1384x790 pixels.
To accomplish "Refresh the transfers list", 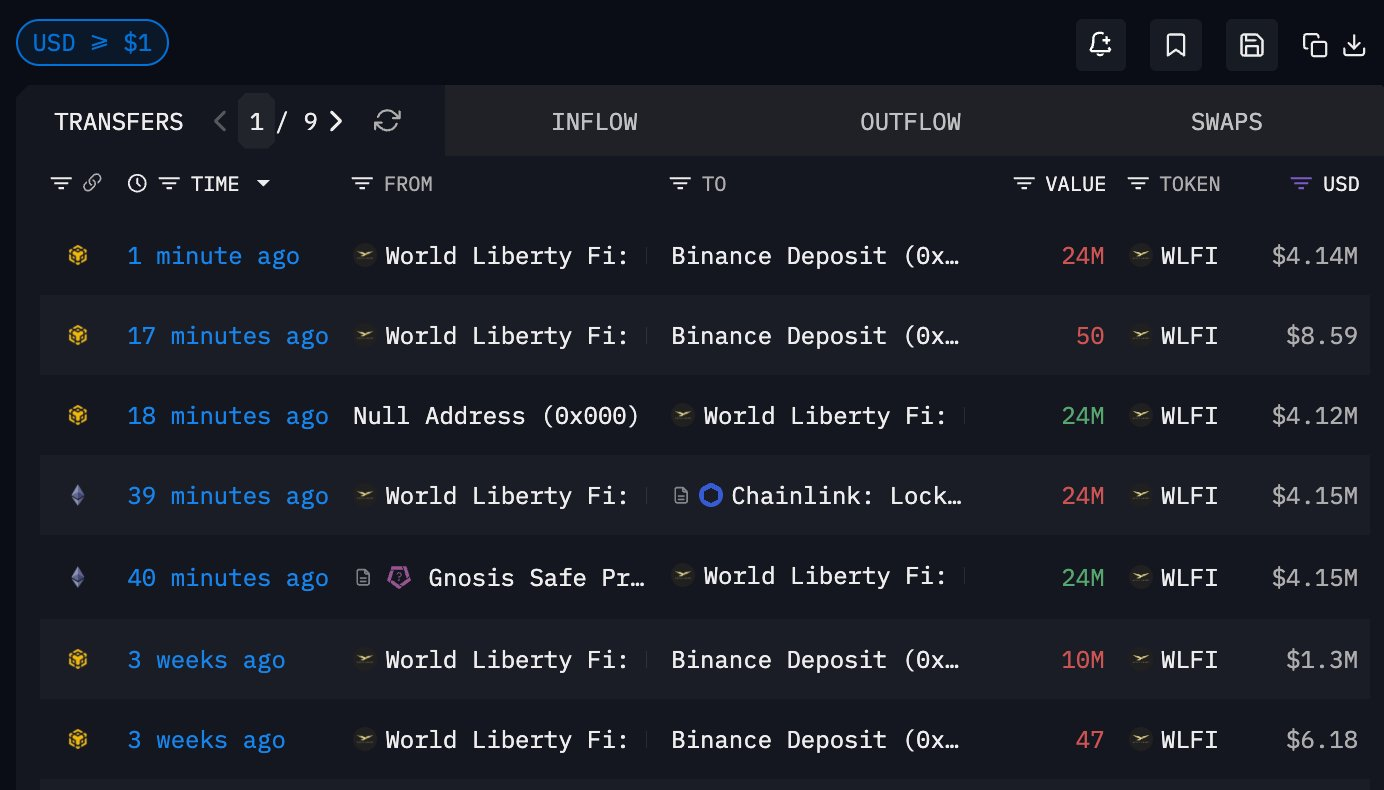I will coord(387,122).
